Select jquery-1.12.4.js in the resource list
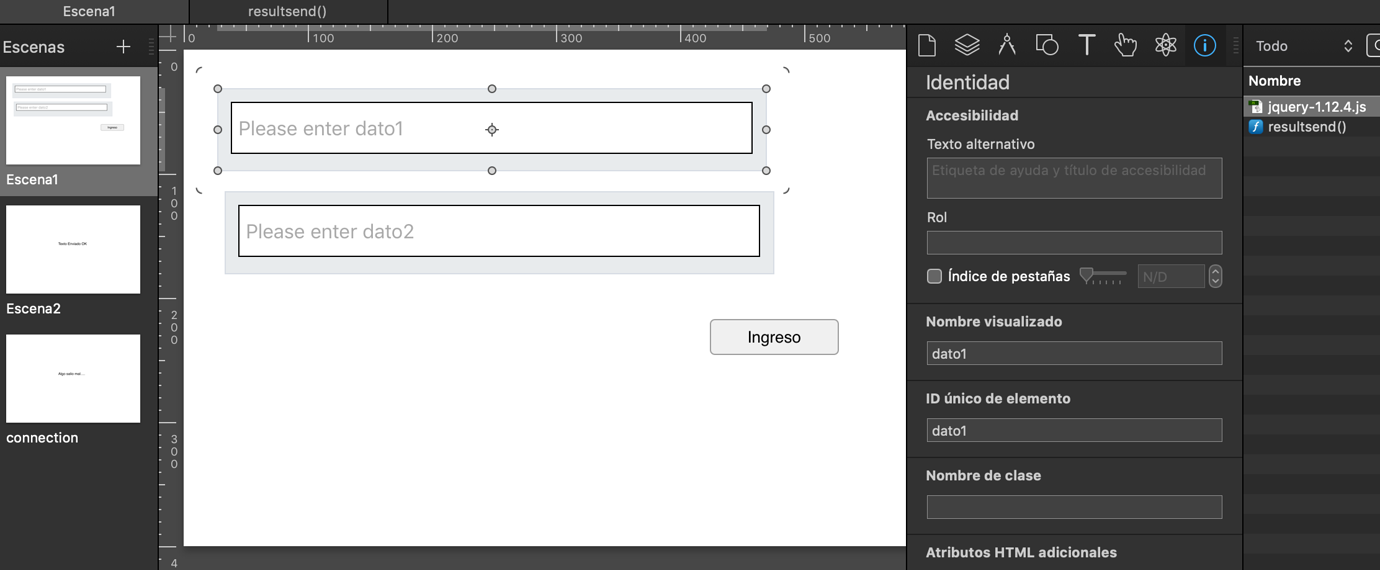Image resolution: width=1380 pixels, height=570 pixels. (x=1315, y=106)
